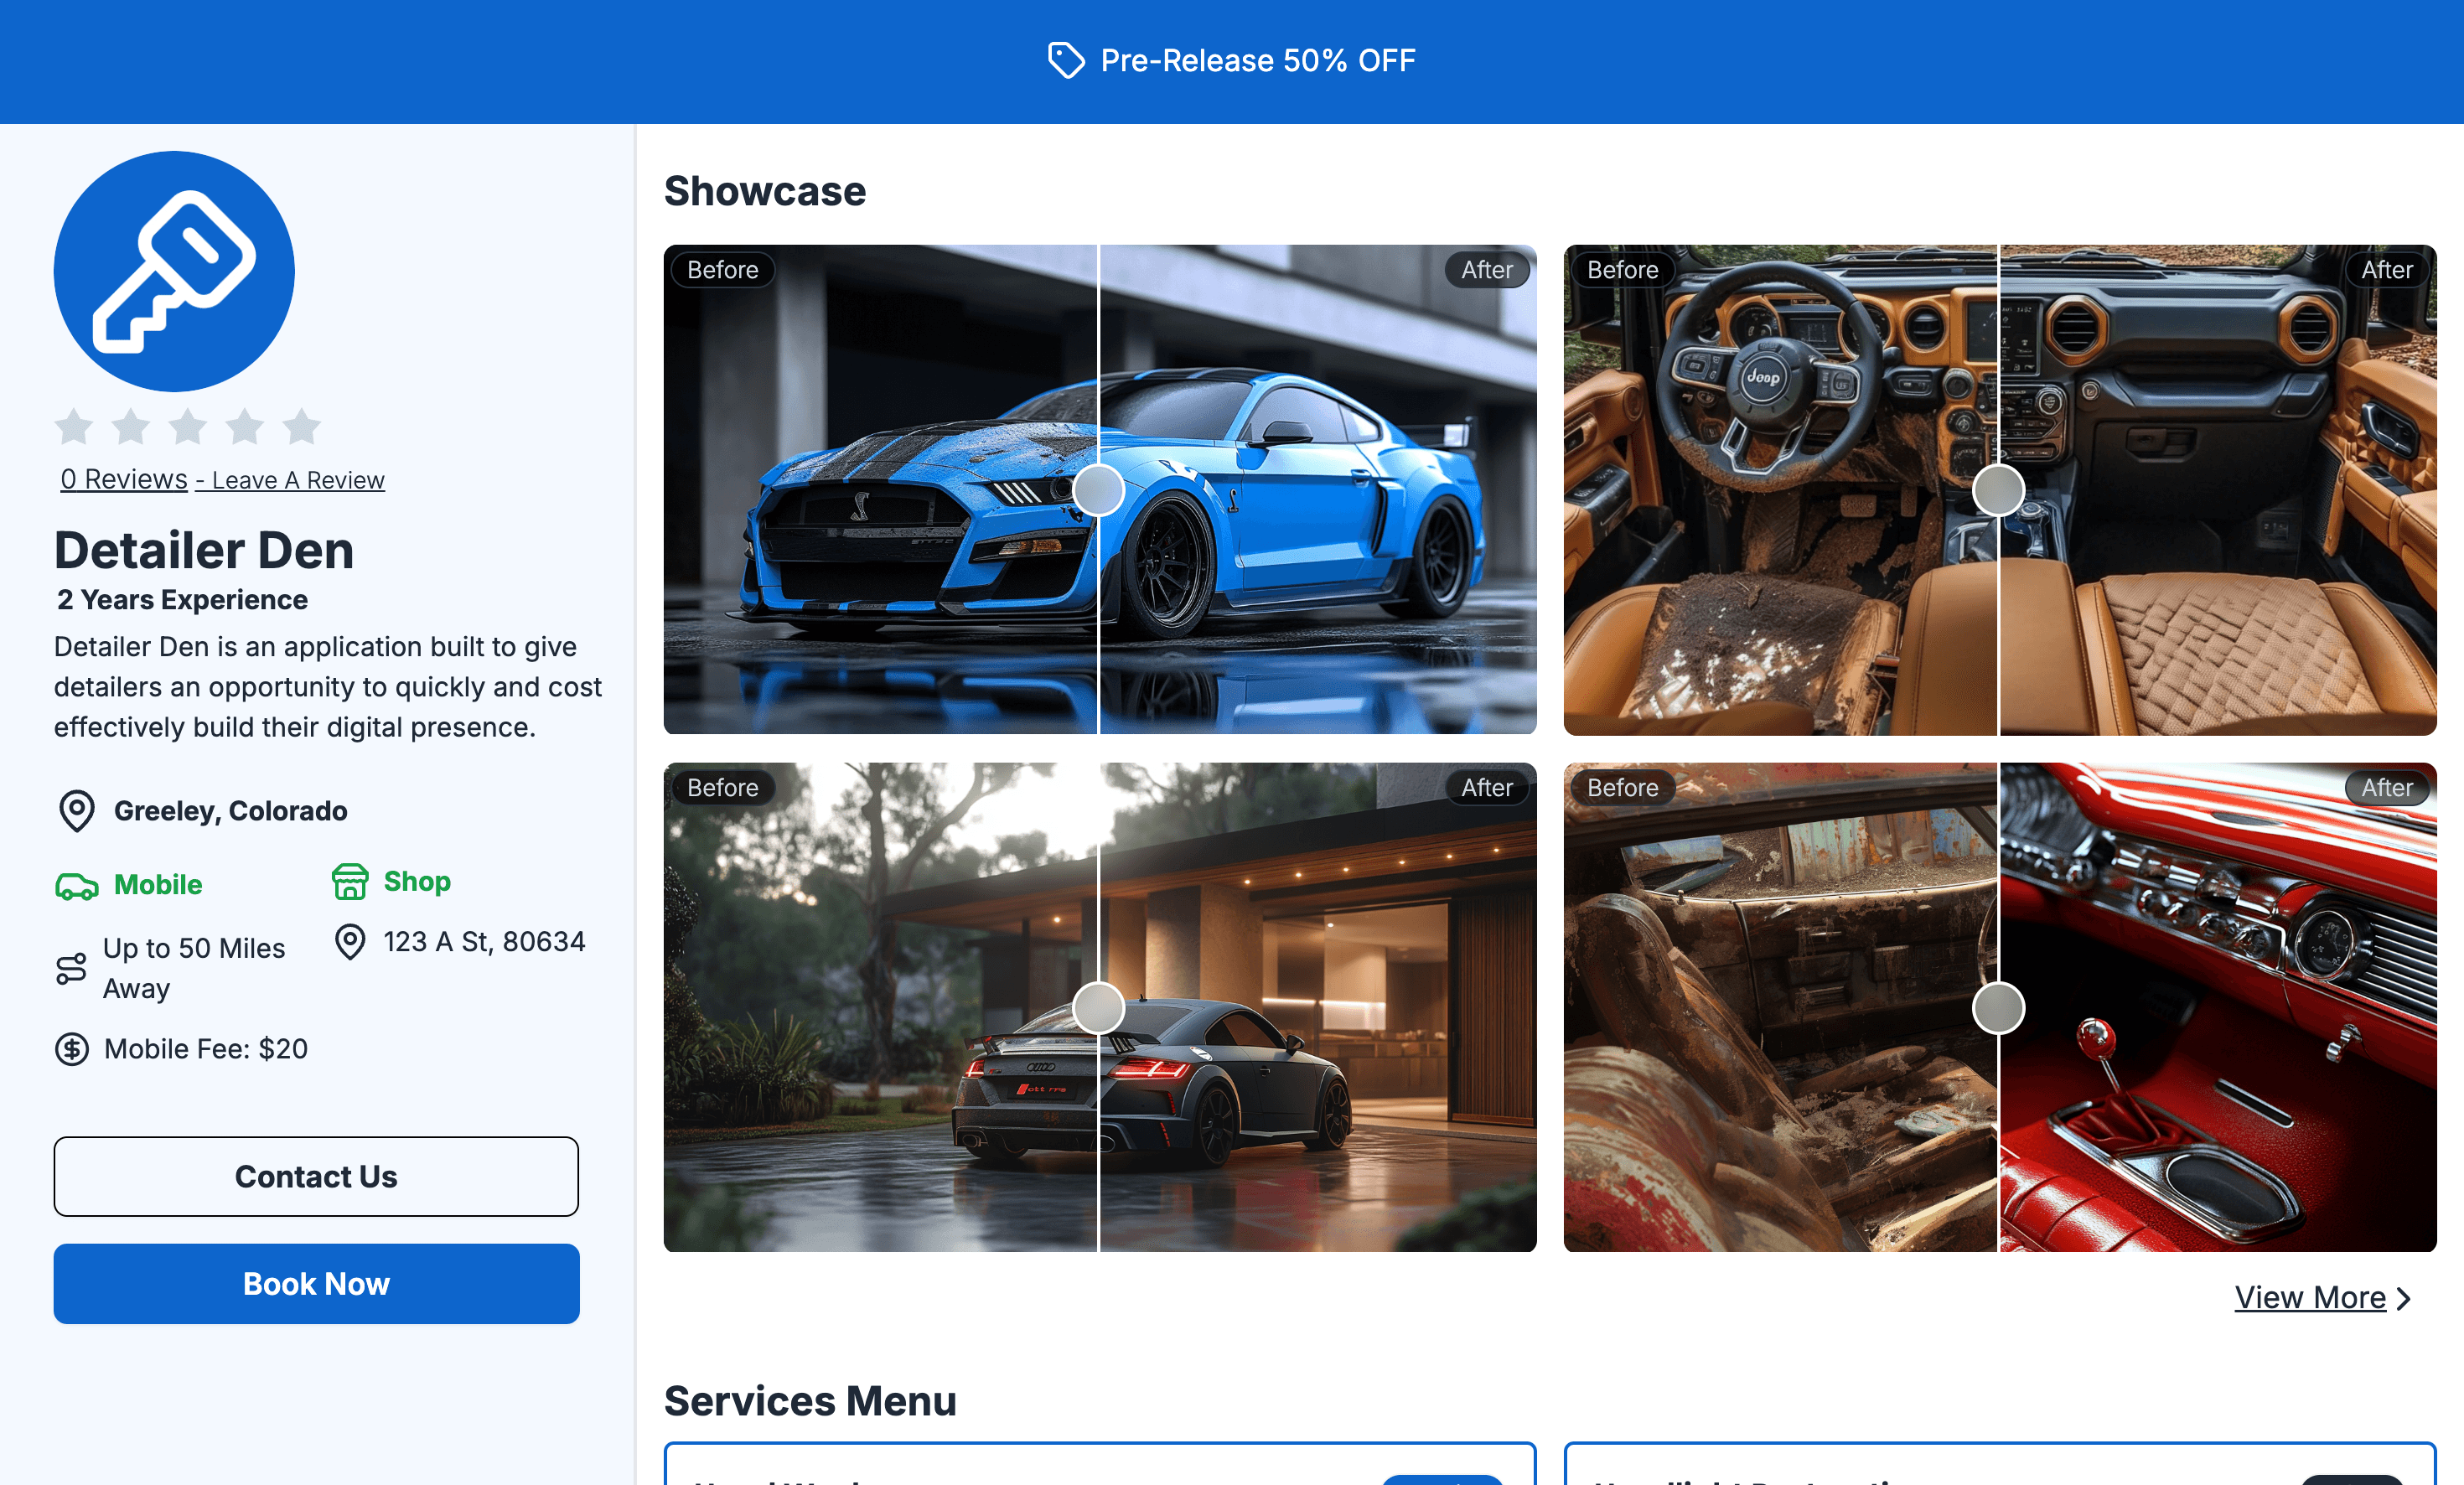Click the price tag icon in banner

(1065, 60)
